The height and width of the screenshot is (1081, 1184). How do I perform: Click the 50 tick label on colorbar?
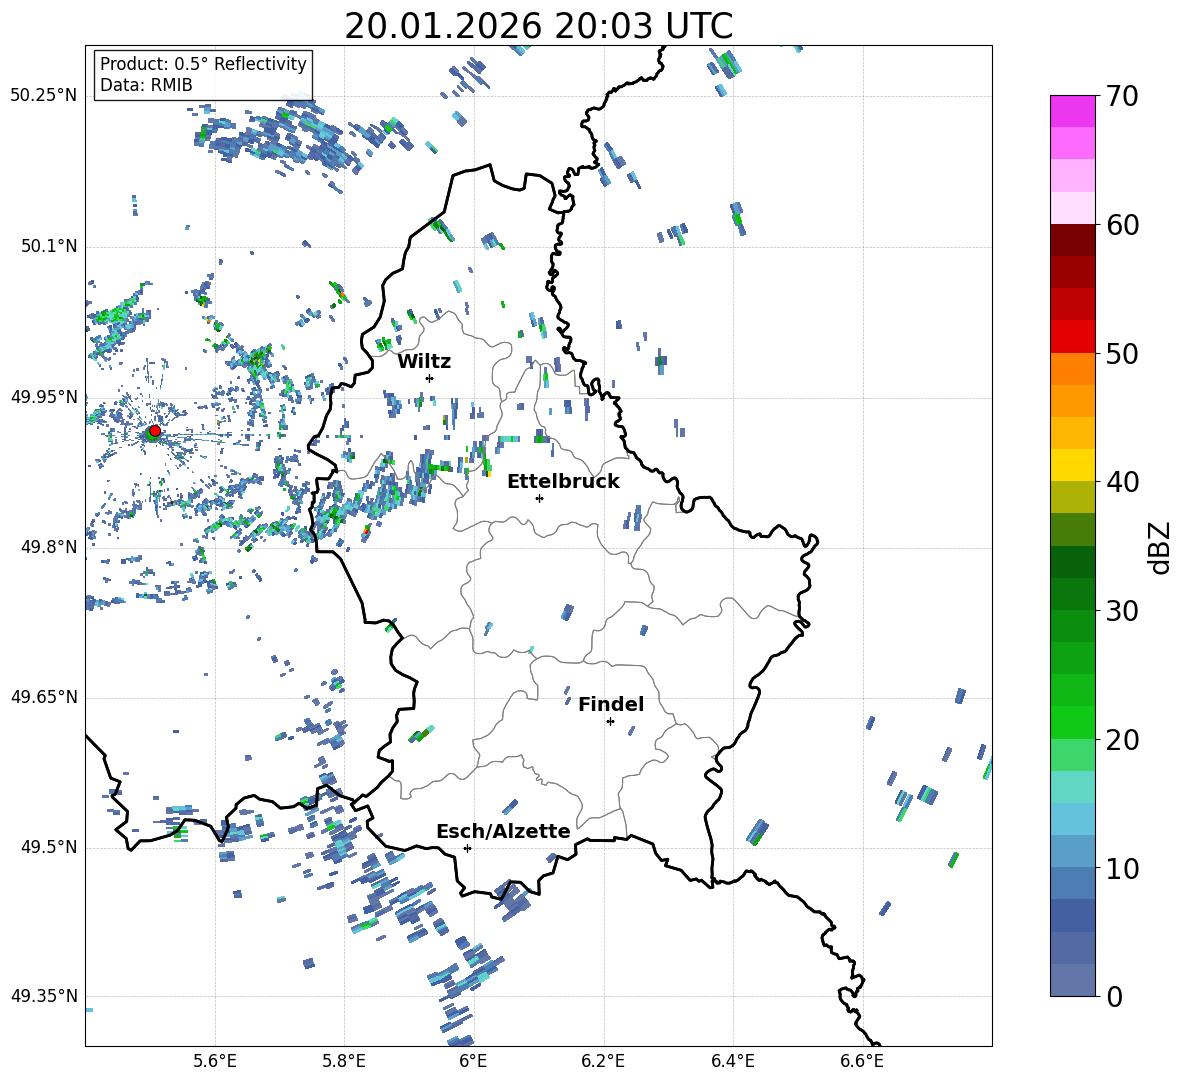pos(1121,353)
